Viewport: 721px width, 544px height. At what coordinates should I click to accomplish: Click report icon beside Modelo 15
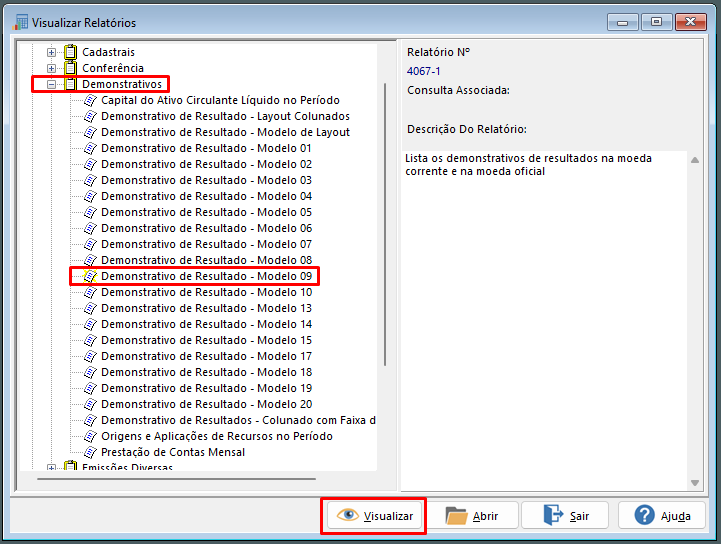pos(91,340)
